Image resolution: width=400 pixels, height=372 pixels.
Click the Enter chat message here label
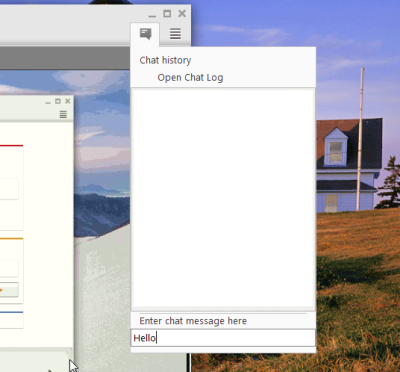(193, 321)
